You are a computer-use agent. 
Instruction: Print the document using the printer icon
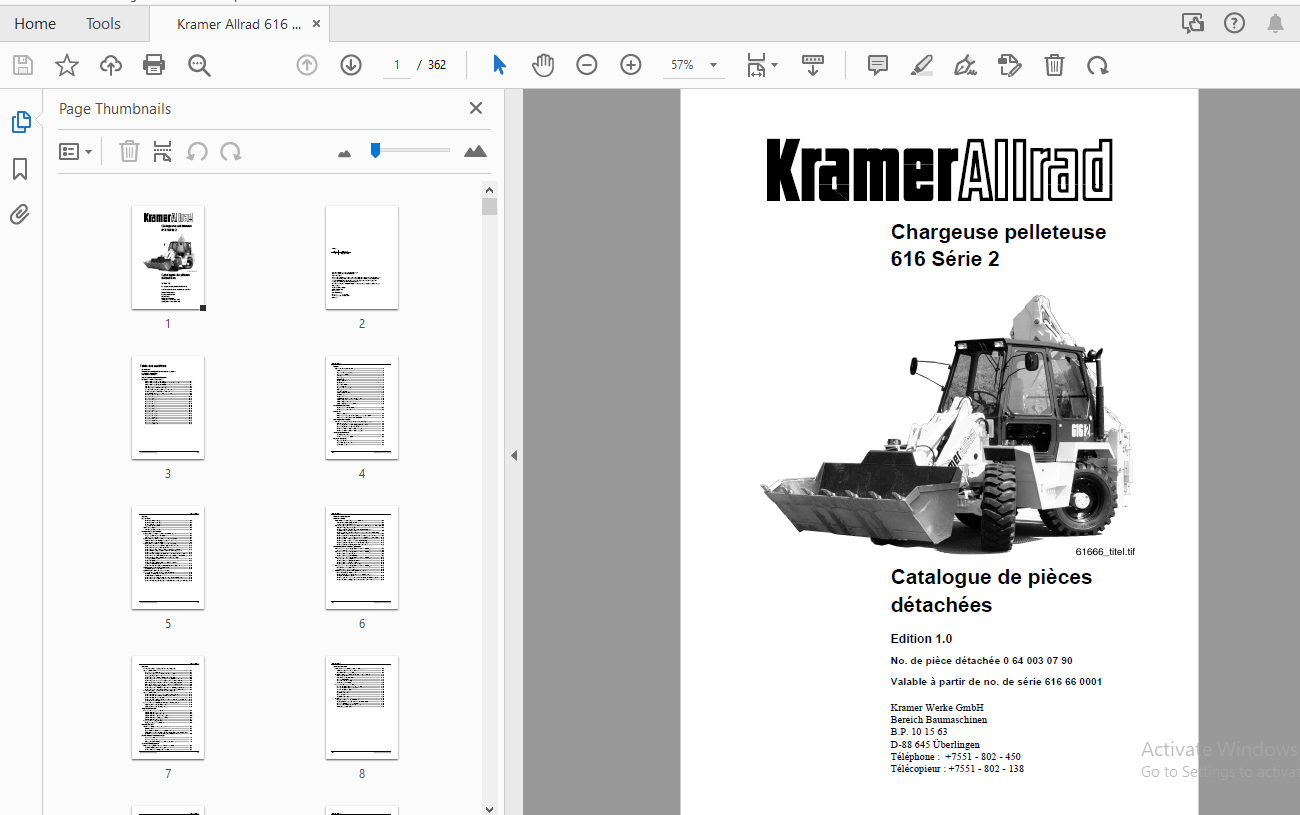pyautogui.click(x=154, y=66)
